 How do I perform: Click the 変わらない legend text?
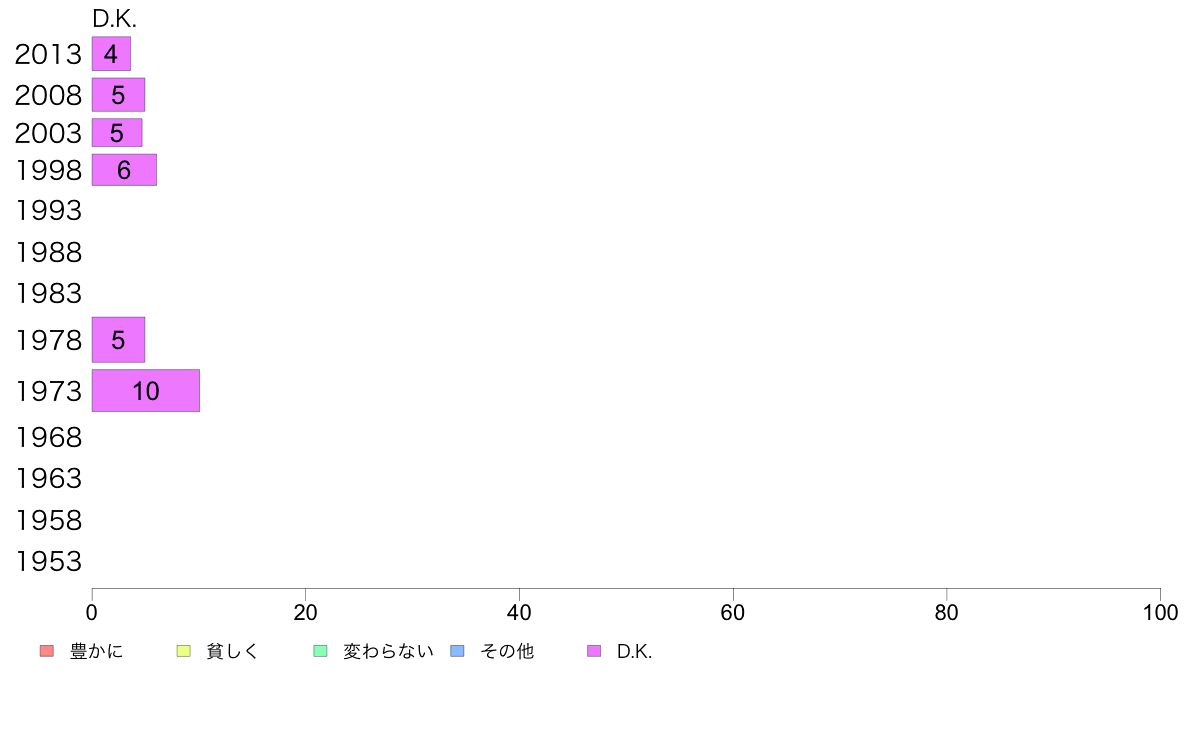pos(388,651)
